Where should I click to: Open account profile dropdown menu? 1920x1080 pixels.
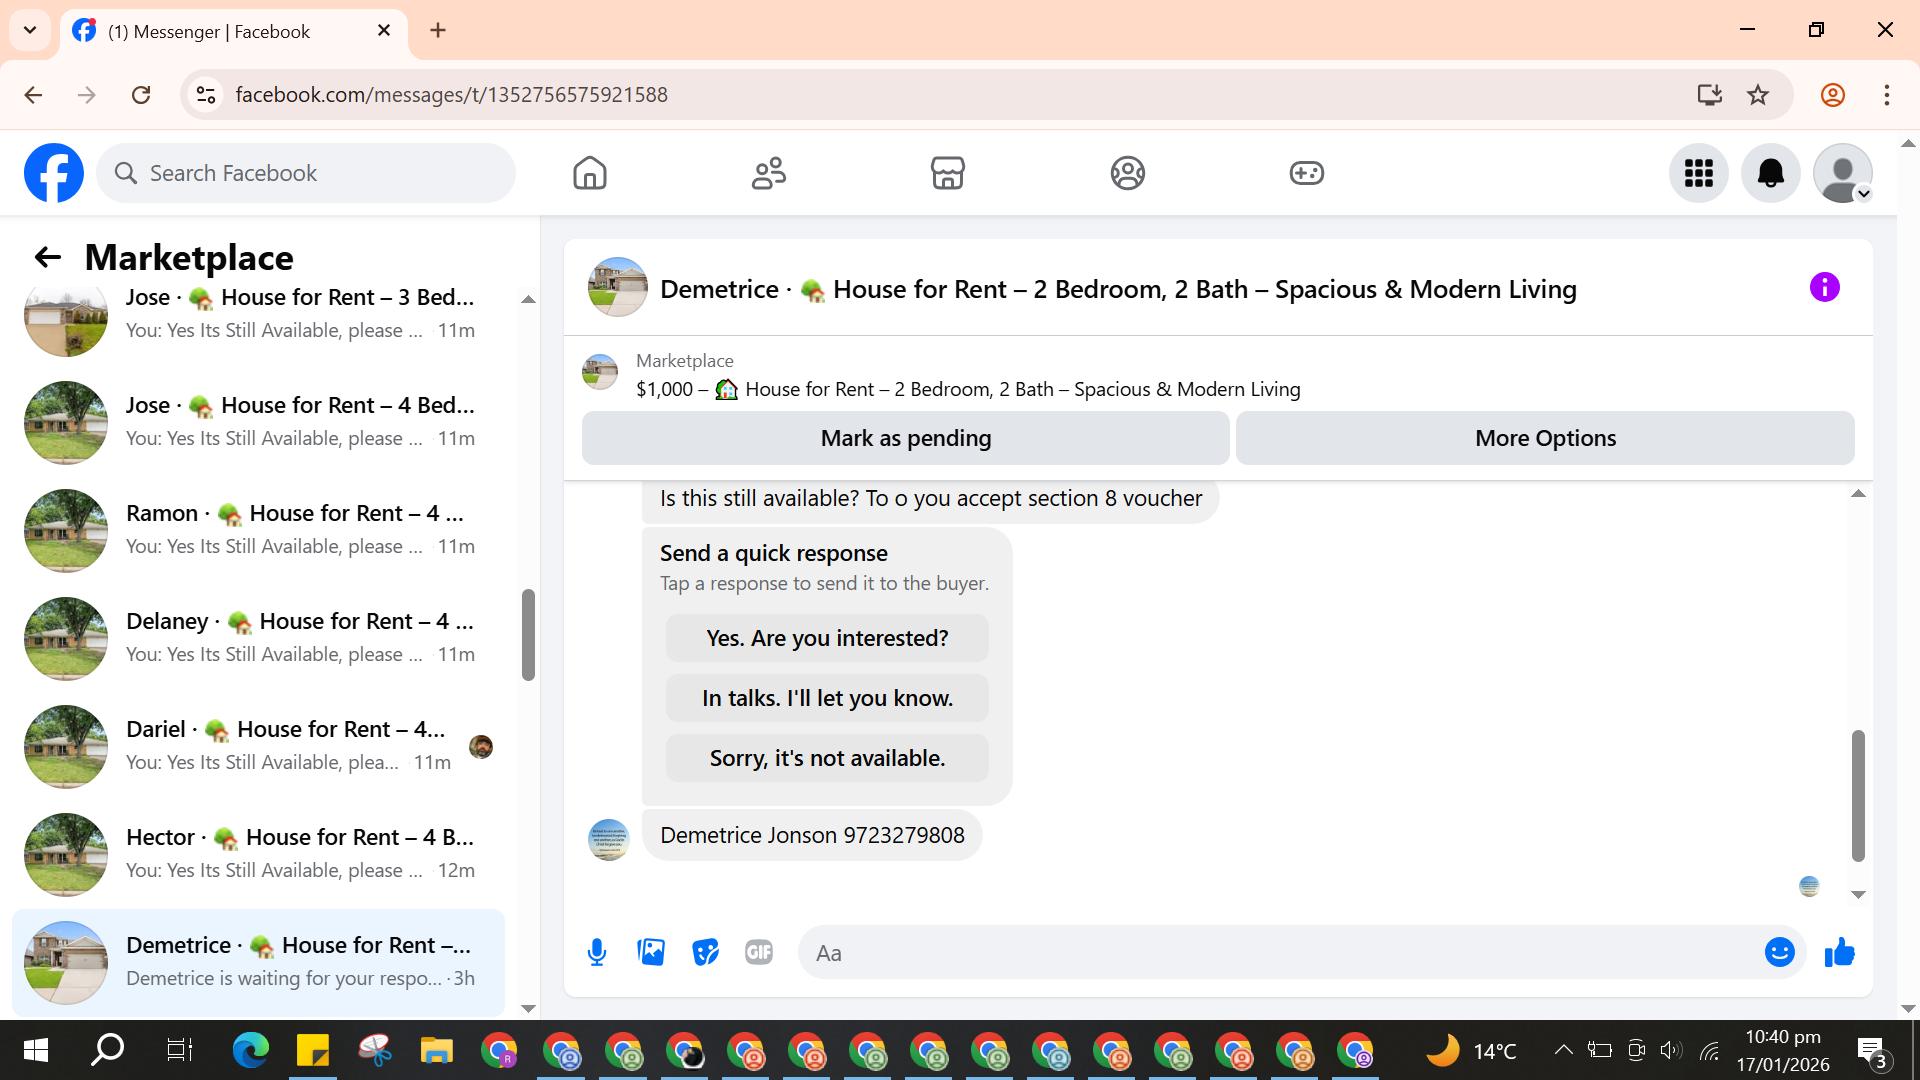[x=1842, y=173]
